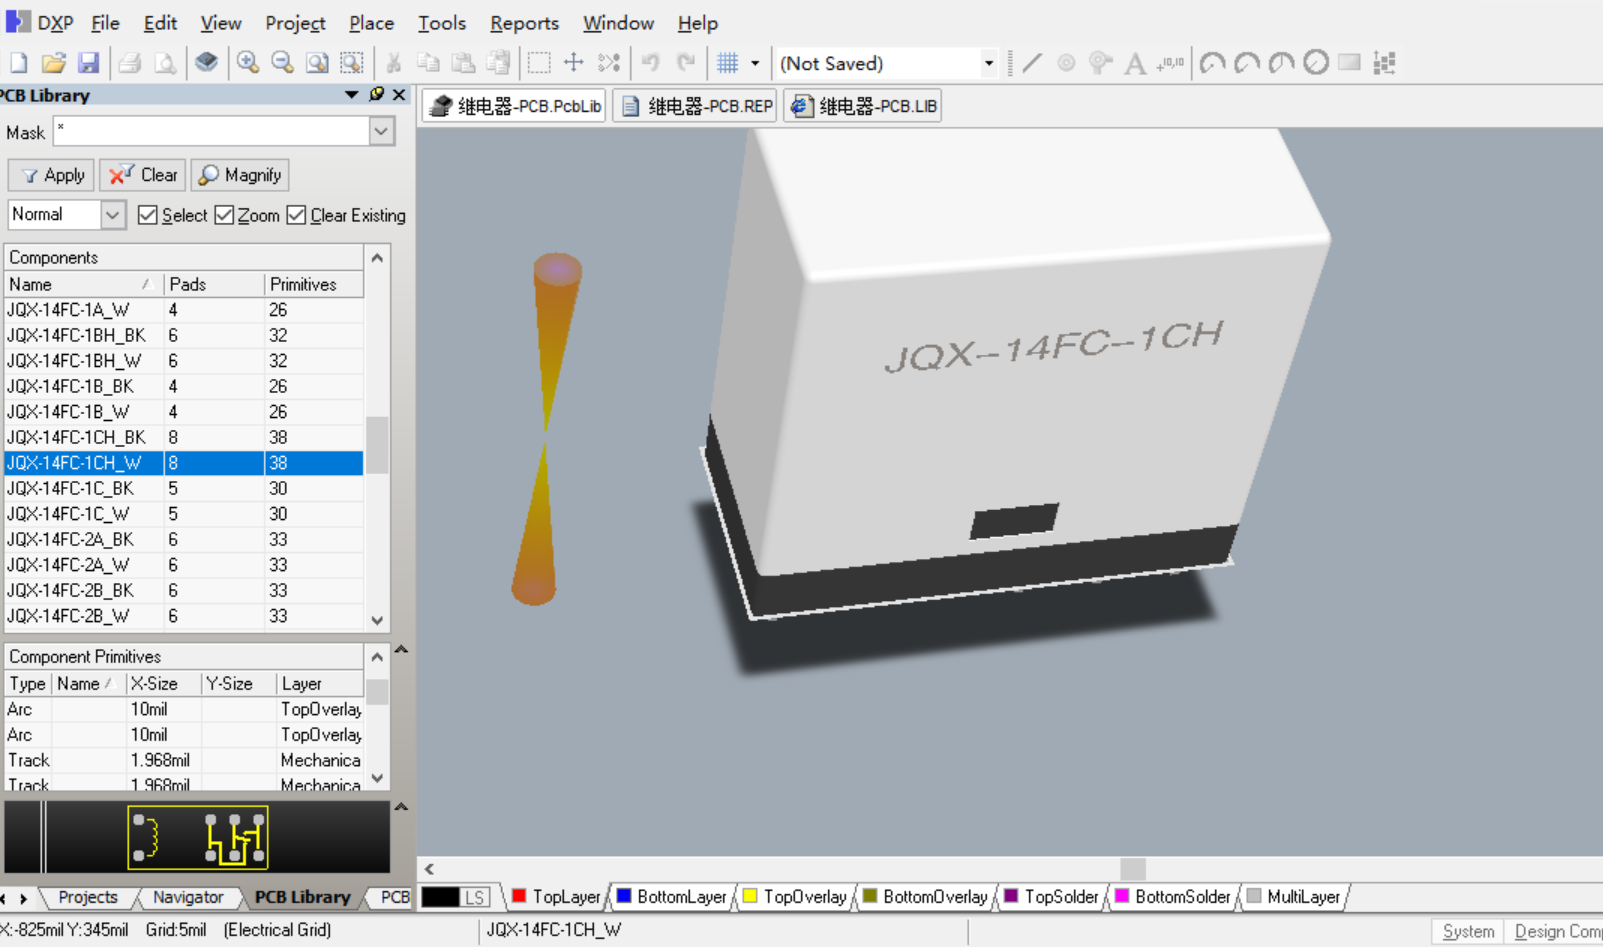Viewport: 1603px width, 947px height.
Task: Select component JQX-14FC-1C_BK in list
Action: pyautogui.click(x=184, y=488)
